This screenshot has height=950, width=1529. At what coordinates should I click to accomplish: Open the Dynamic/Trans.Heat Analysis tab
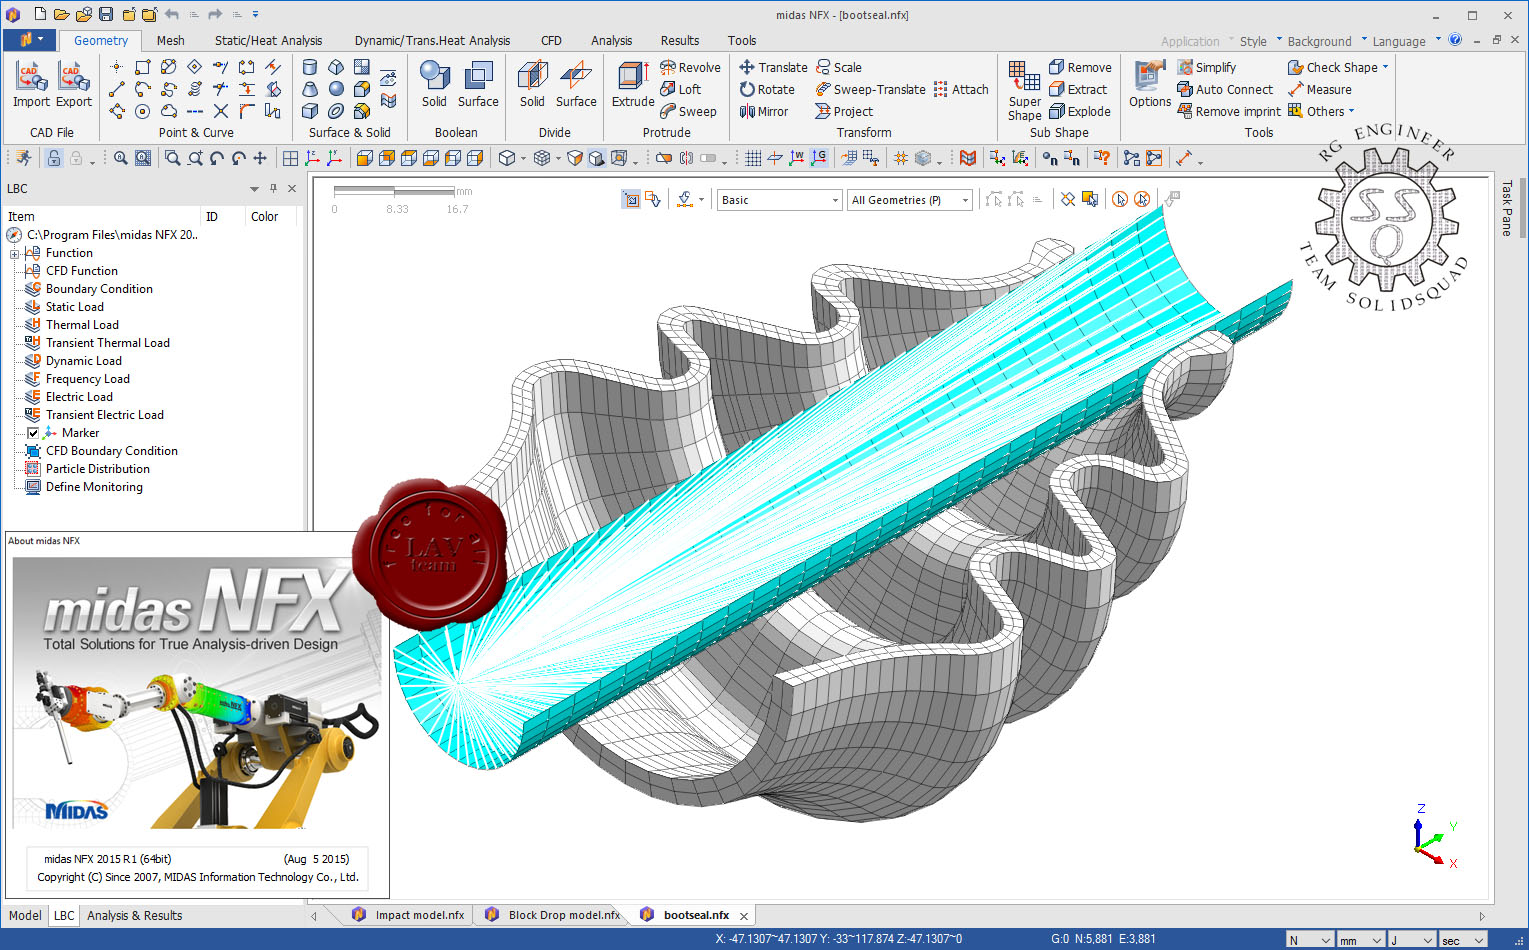click(x=432, y=40)
